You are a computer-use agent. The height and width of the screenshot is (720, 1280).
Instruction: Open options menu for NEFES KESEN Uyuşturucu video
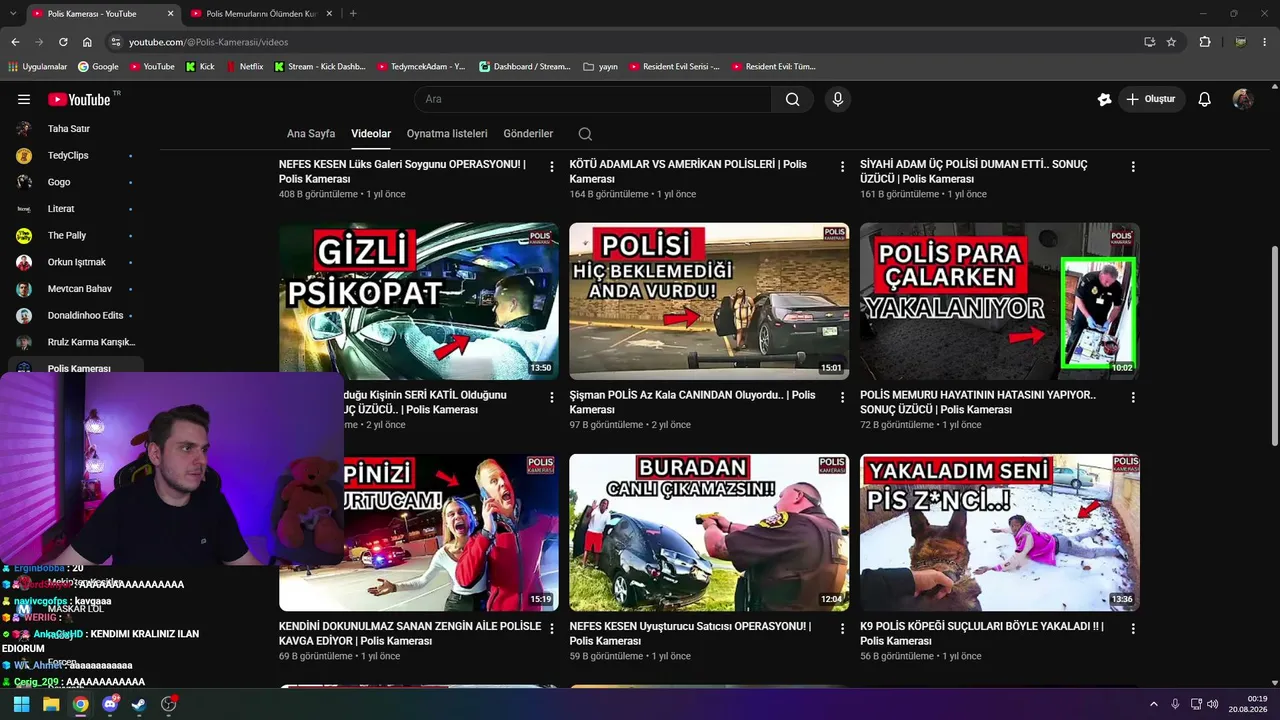[842, 629]
